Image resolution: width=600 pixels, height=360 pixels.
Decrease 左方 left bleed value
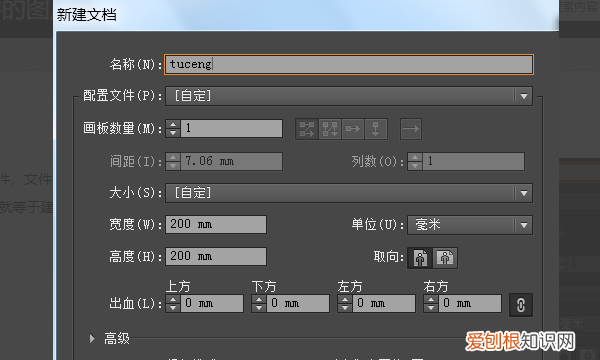point(345,308)
